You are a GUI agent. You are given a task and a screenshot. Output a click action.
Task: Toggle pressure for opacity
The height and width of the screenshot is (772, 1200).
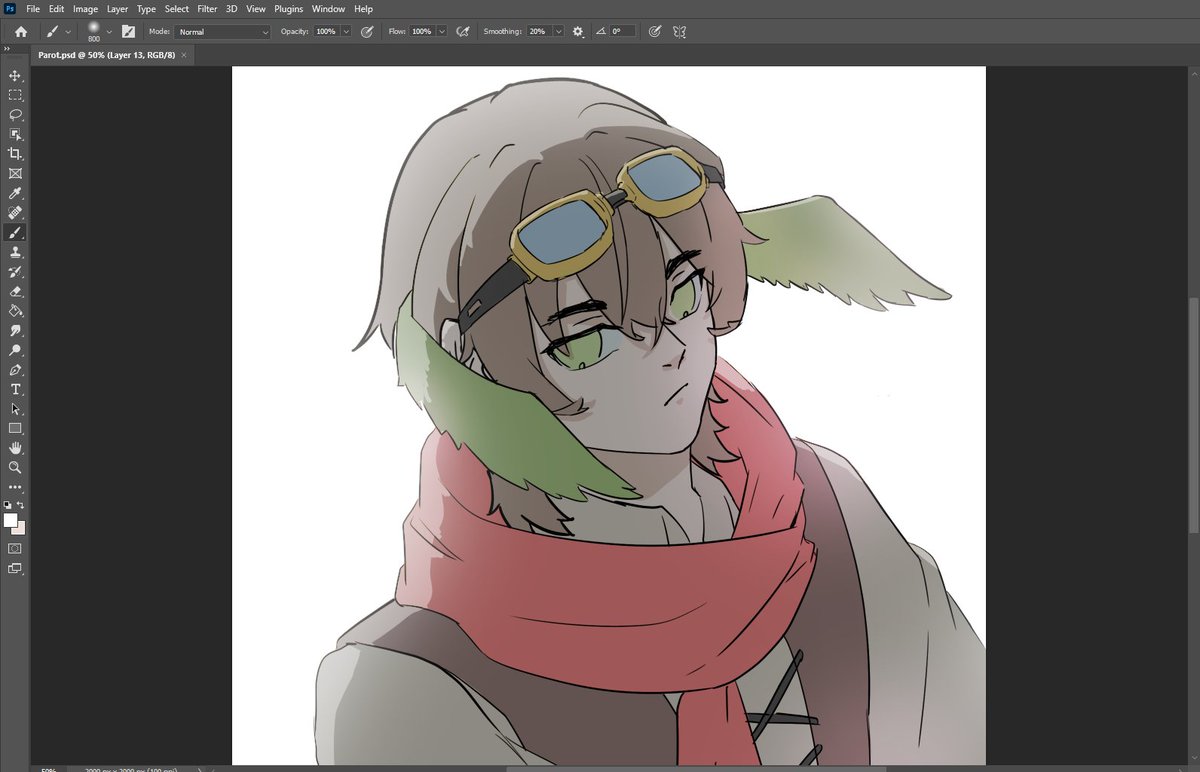click(367, 32)
